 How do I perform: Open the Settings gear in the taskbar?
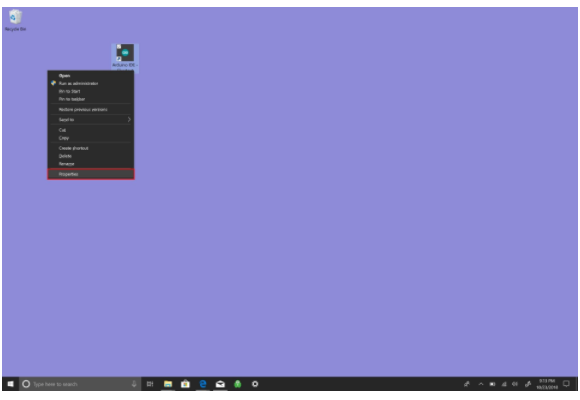(x=255, y=384)
